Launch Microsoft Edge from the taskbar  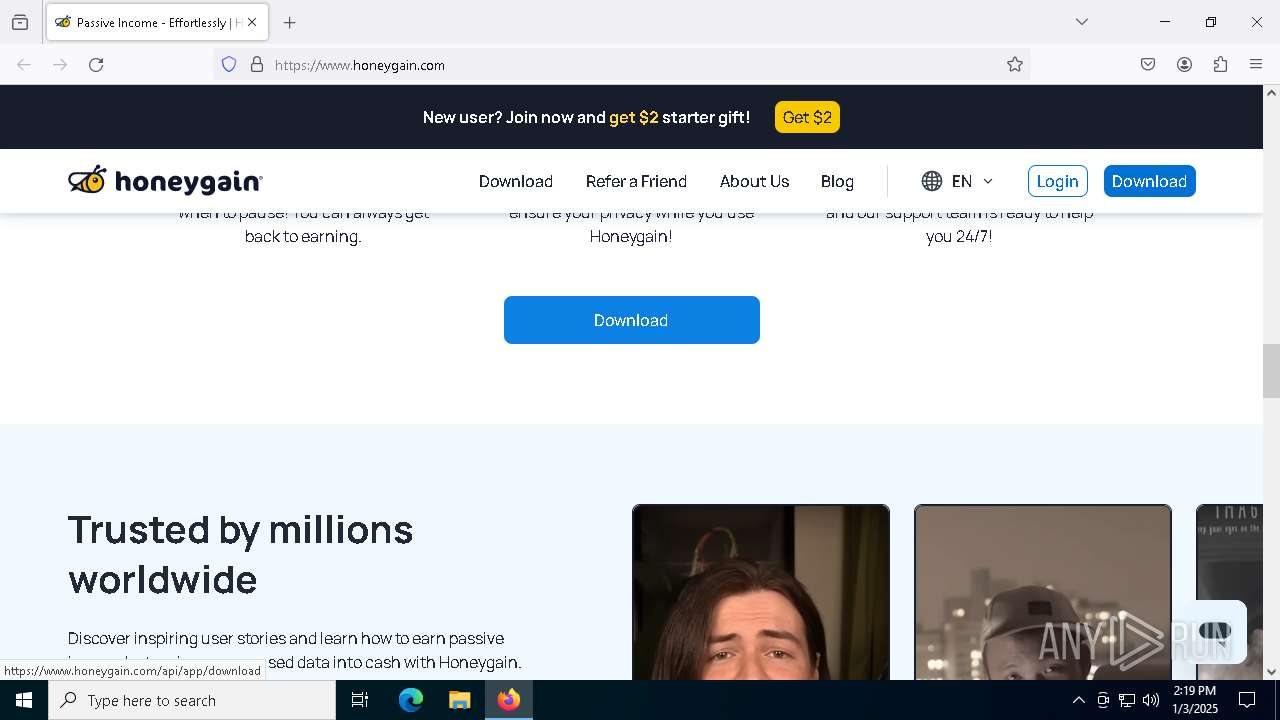click(x=411, y=700)
